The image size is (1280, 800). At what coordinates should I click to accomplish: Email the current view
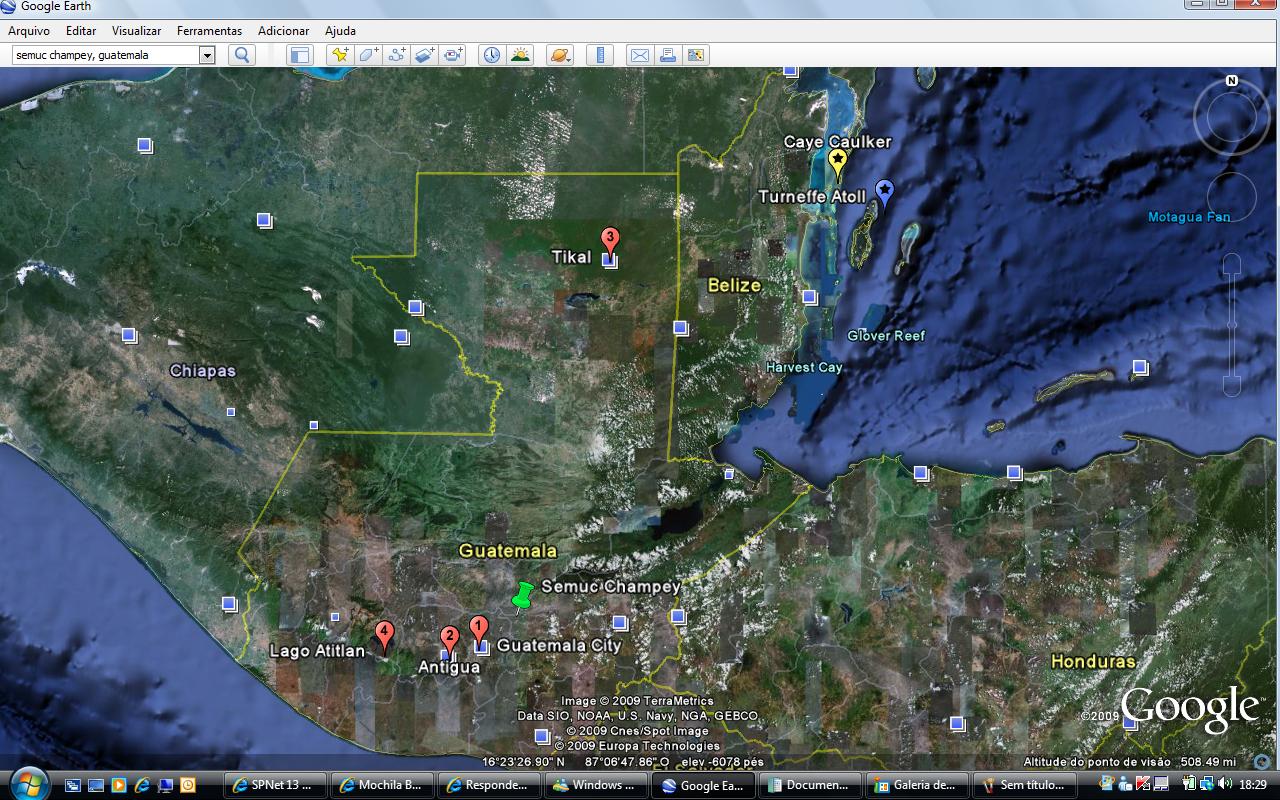(x=639, y=55)
